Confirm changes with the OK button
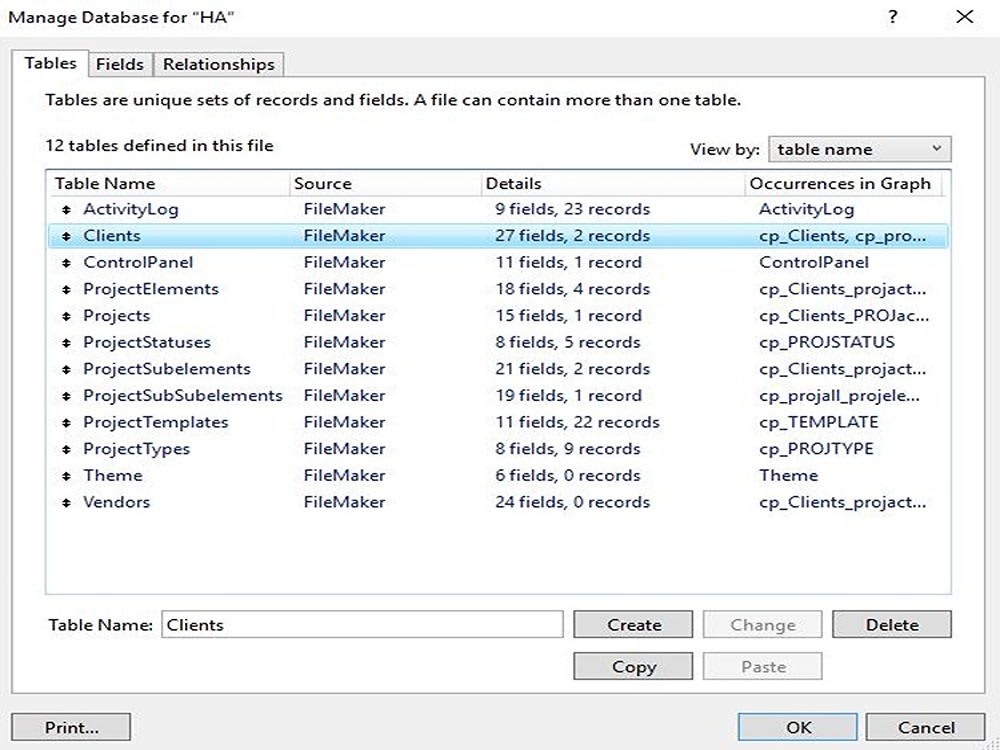Viewport: 1000px width, 750px height. click(795, 727)
